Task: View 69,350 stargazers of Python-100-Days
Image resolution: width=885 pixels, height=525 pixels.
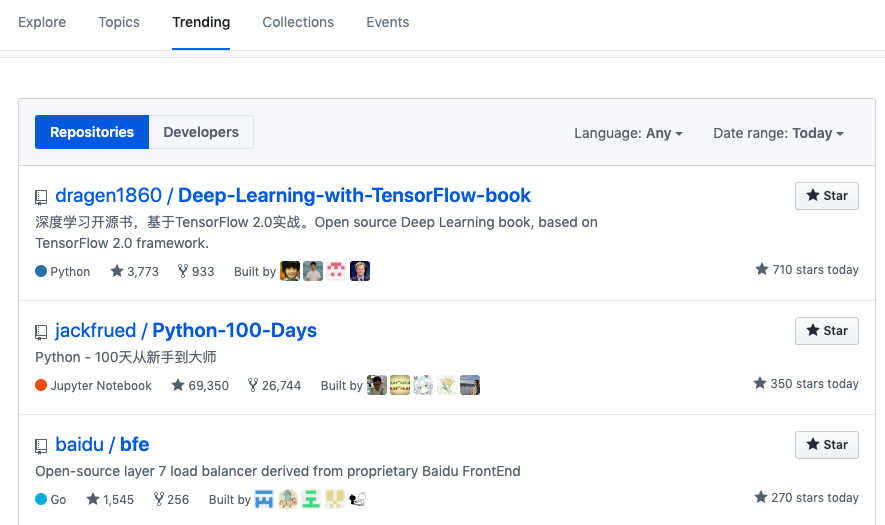Action: tap(200, 386)
